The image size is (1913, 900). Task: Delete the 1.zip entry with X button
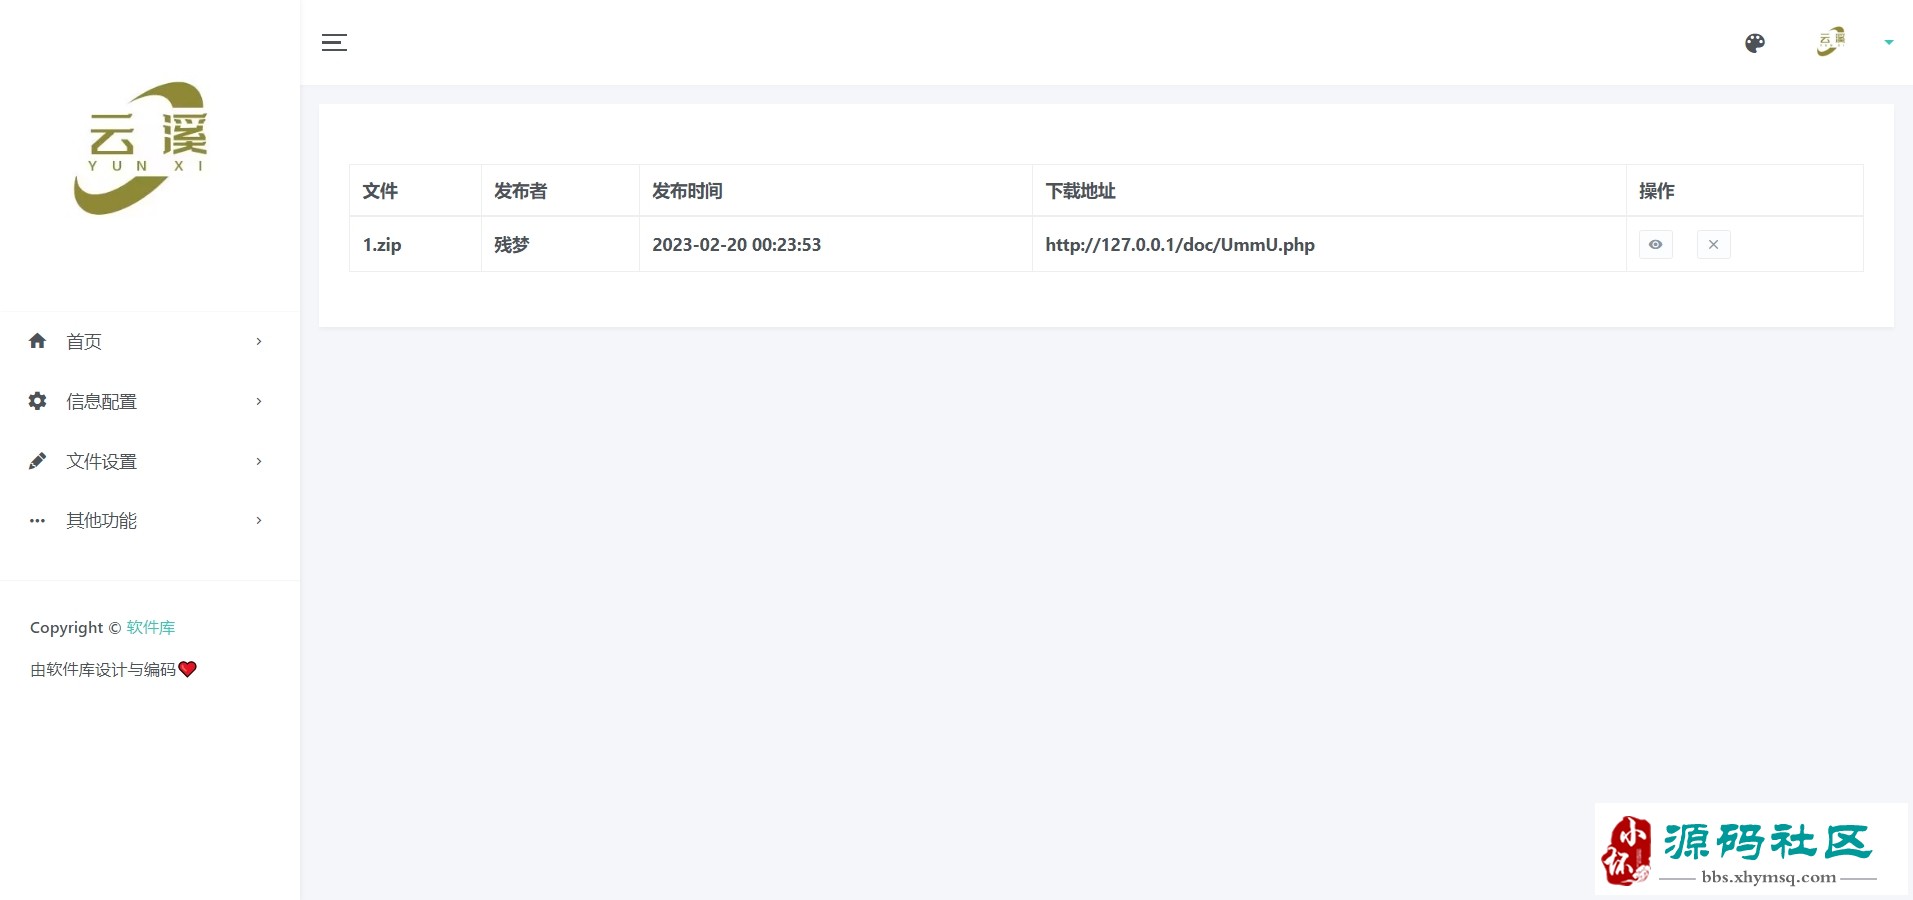[x=1713, y=244]
